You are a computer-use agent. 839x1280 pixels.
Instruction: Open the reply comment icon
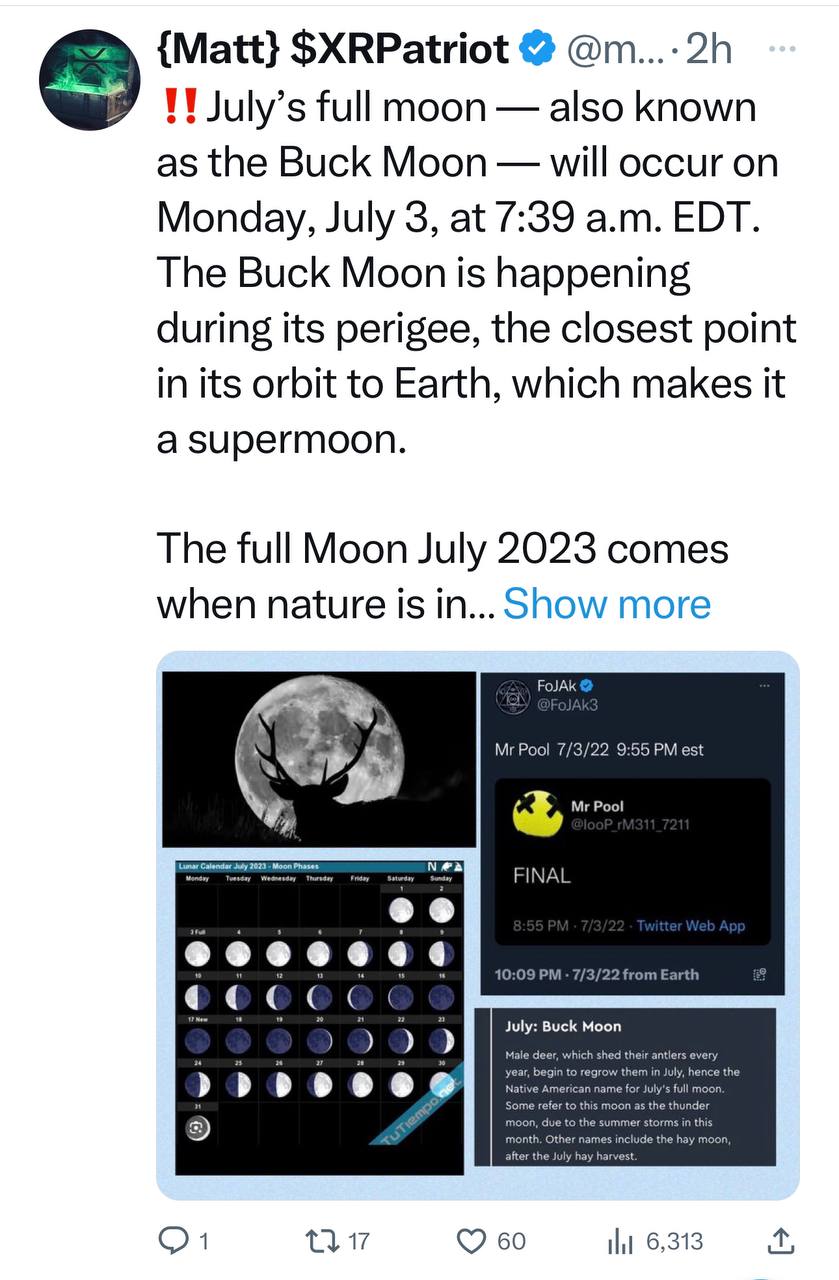tap(174, 1241)
